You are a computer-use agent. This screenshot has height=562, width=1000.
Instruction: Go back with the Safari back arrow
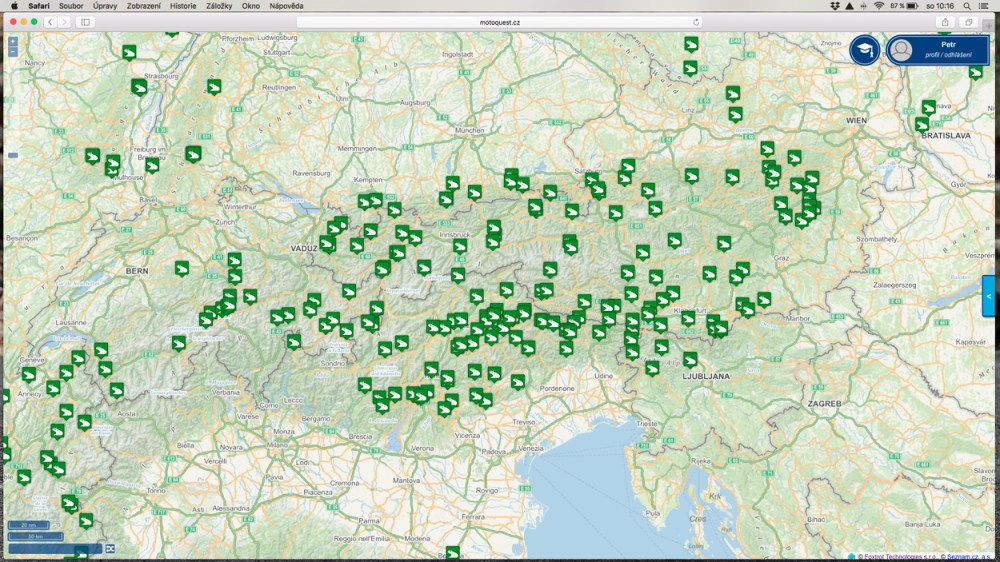pyautogui.click(x=50, y=21)
